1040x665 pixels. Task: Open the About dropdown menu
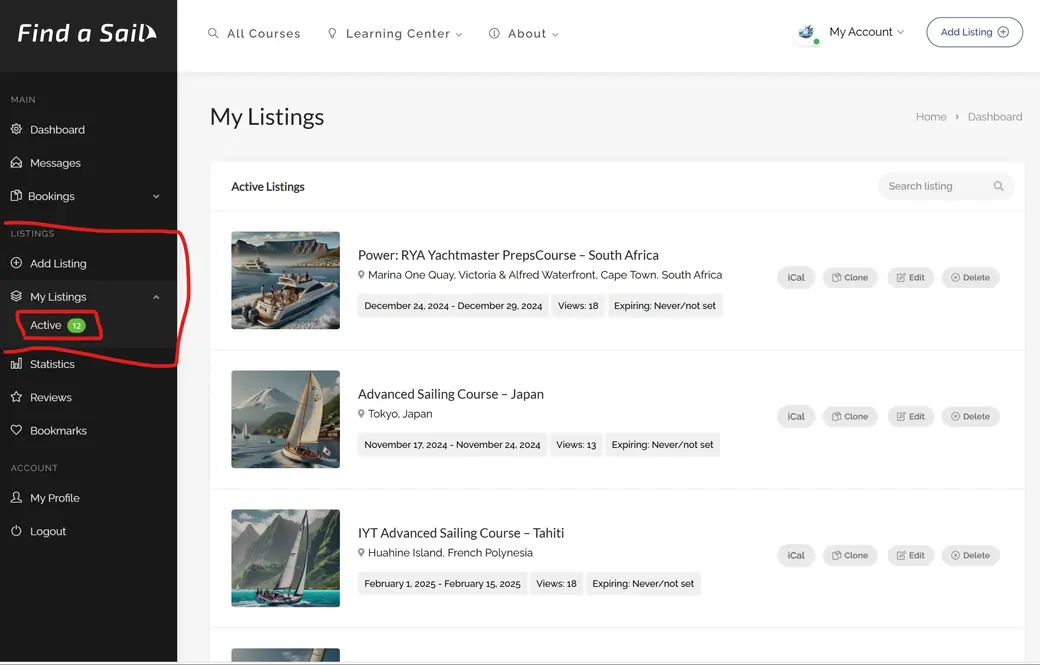(x=524, y=34)
